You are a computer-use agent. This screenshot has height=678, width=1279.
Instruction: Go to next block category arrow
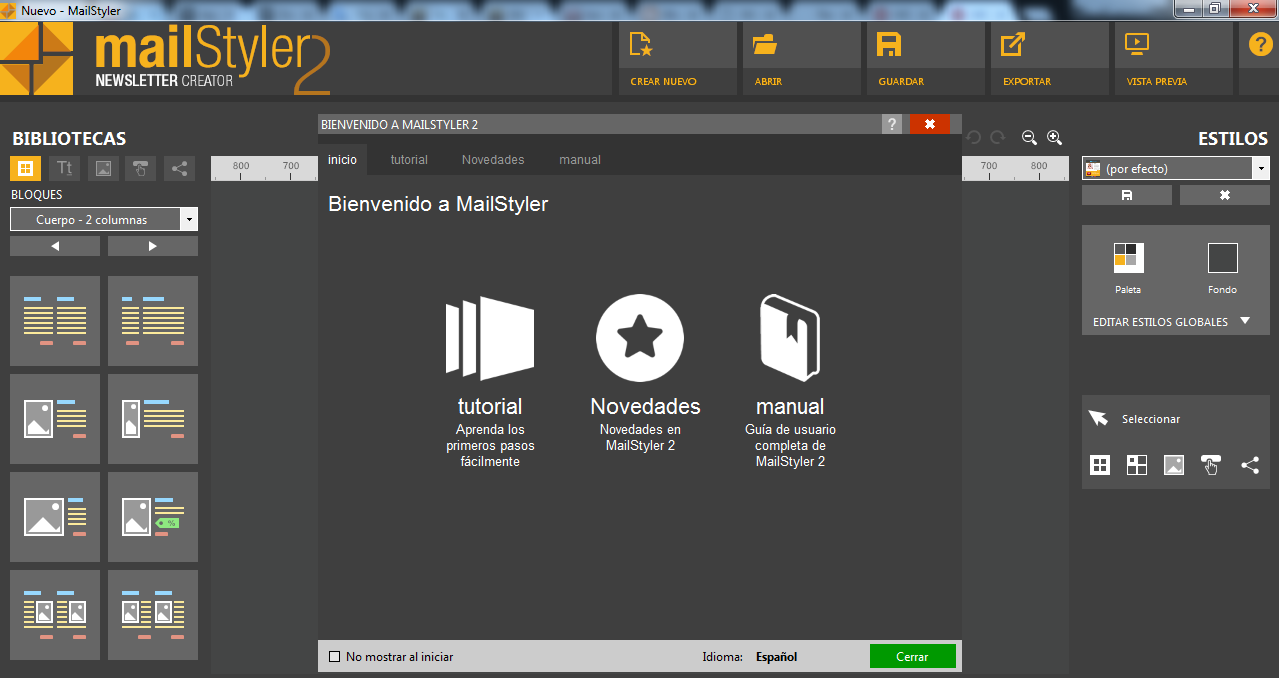point(153,246)
